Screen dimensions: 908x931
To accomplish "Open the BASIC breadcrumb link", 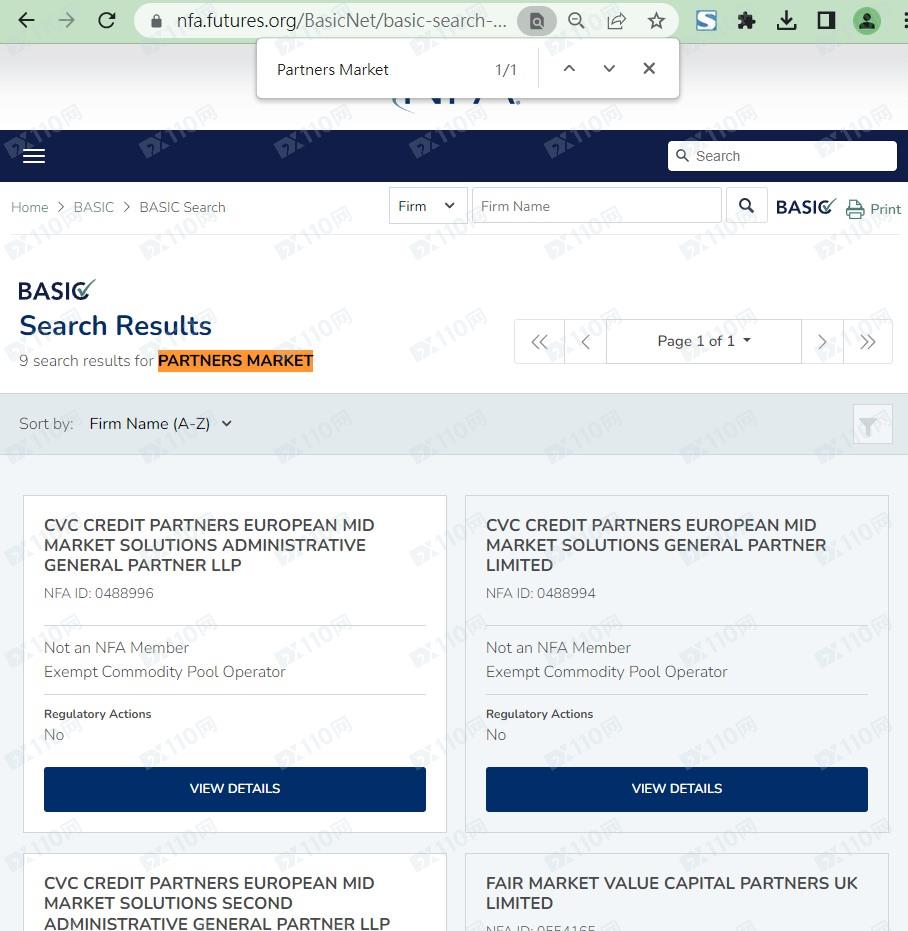I will [94, 207].
